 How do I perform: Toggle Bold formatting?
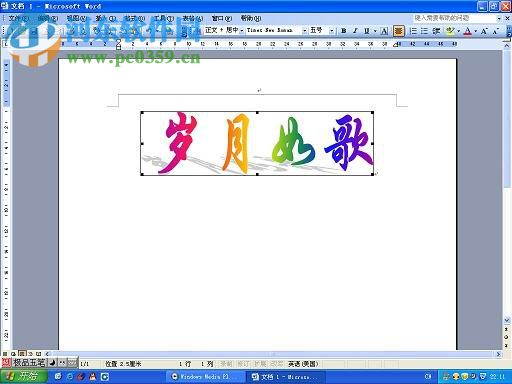tap(344, 31)
